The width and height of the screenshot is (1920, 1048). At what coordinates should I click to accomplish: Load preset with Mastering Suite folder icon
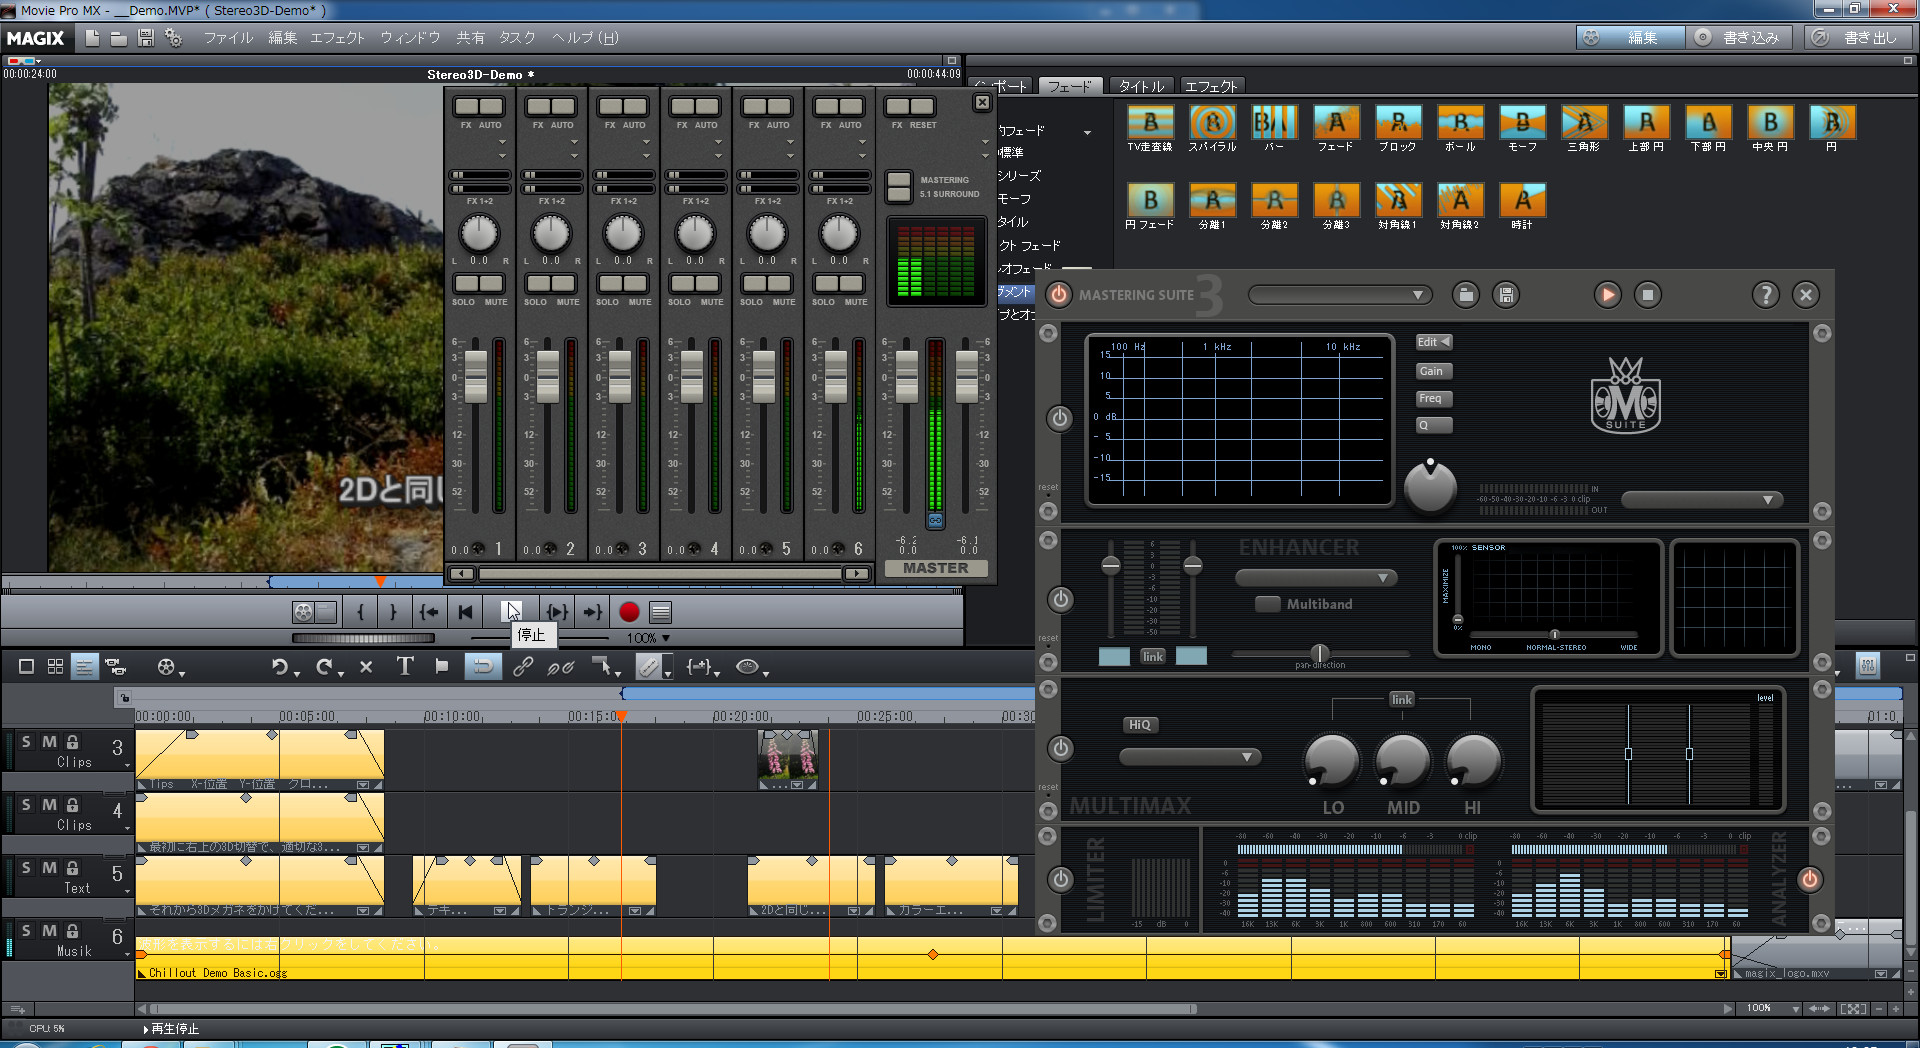click(1466, 295)
